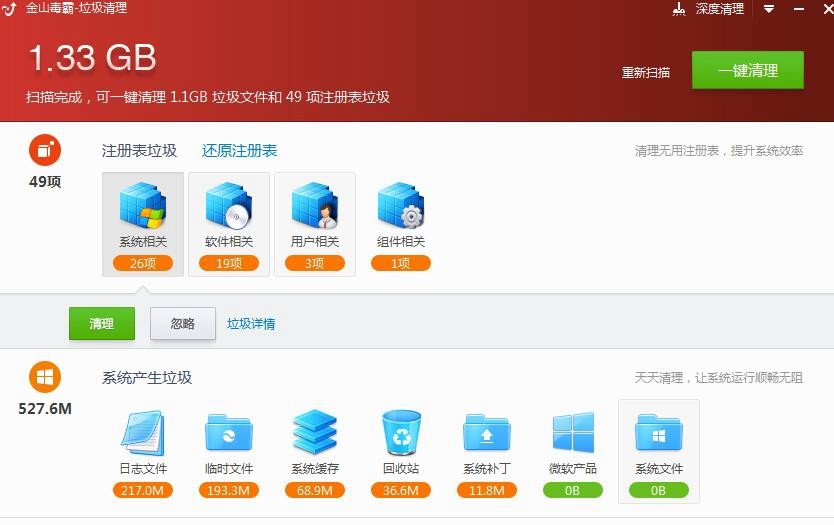Click the 11.8M size badge
834x525 pixels.
pos(487,490)
